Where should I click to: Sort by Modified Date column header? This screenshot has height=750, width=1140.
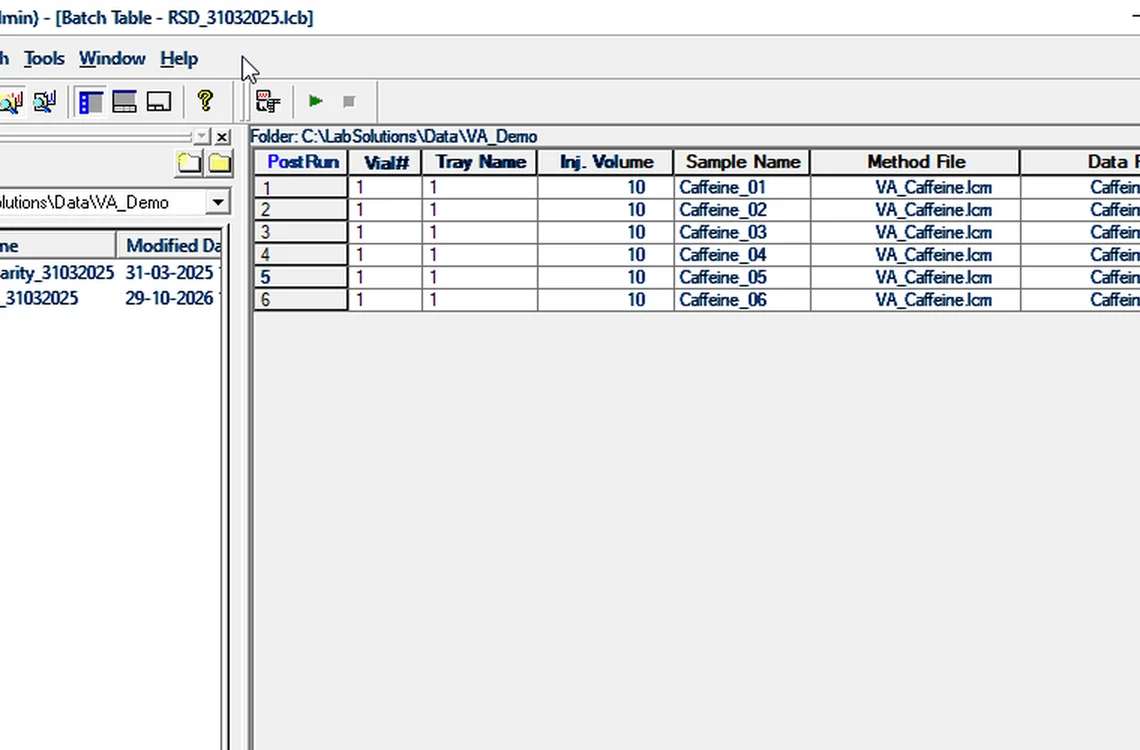click(x=170, y=245)
